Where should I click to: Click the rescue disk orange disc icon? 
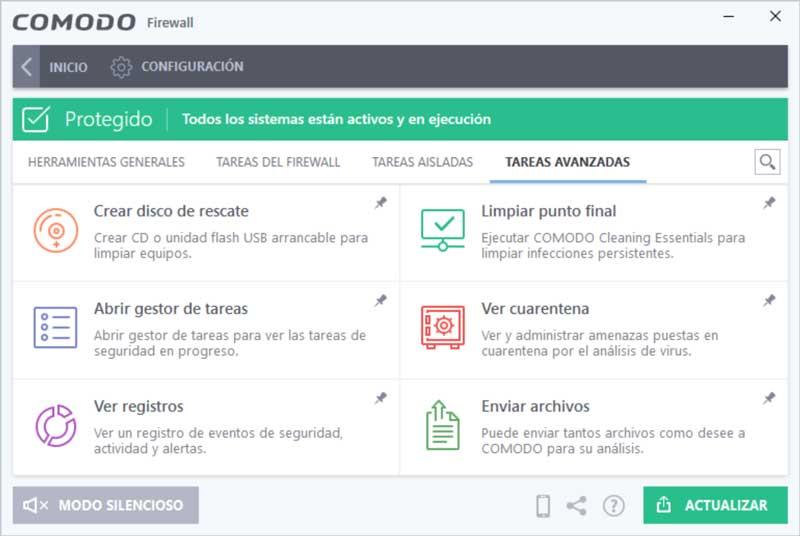56,231
